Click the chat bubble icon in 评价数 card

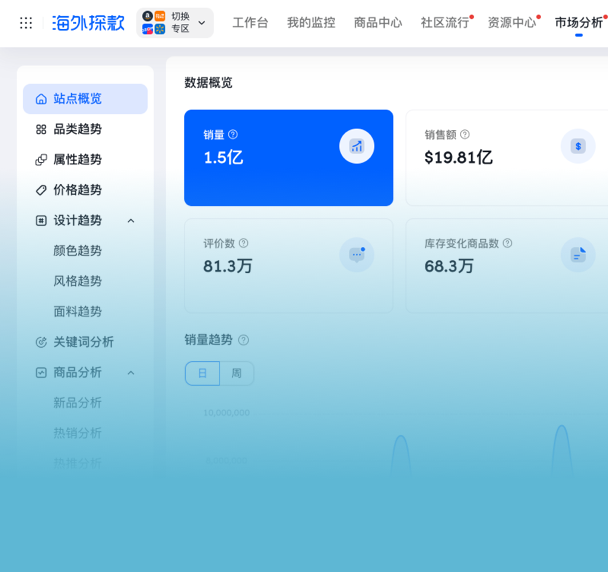pyautogui.click(x=357, y=255)
